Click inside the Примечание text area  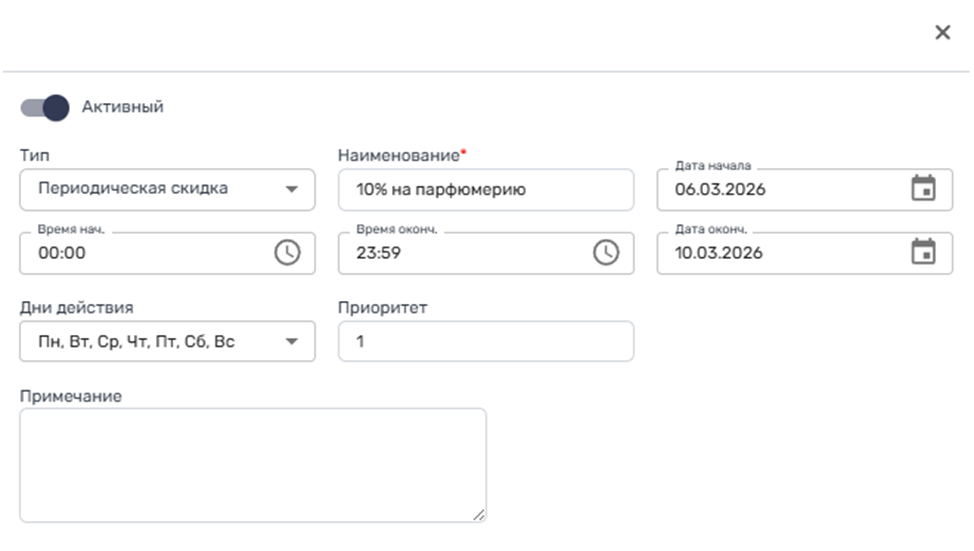click(252, 464)
